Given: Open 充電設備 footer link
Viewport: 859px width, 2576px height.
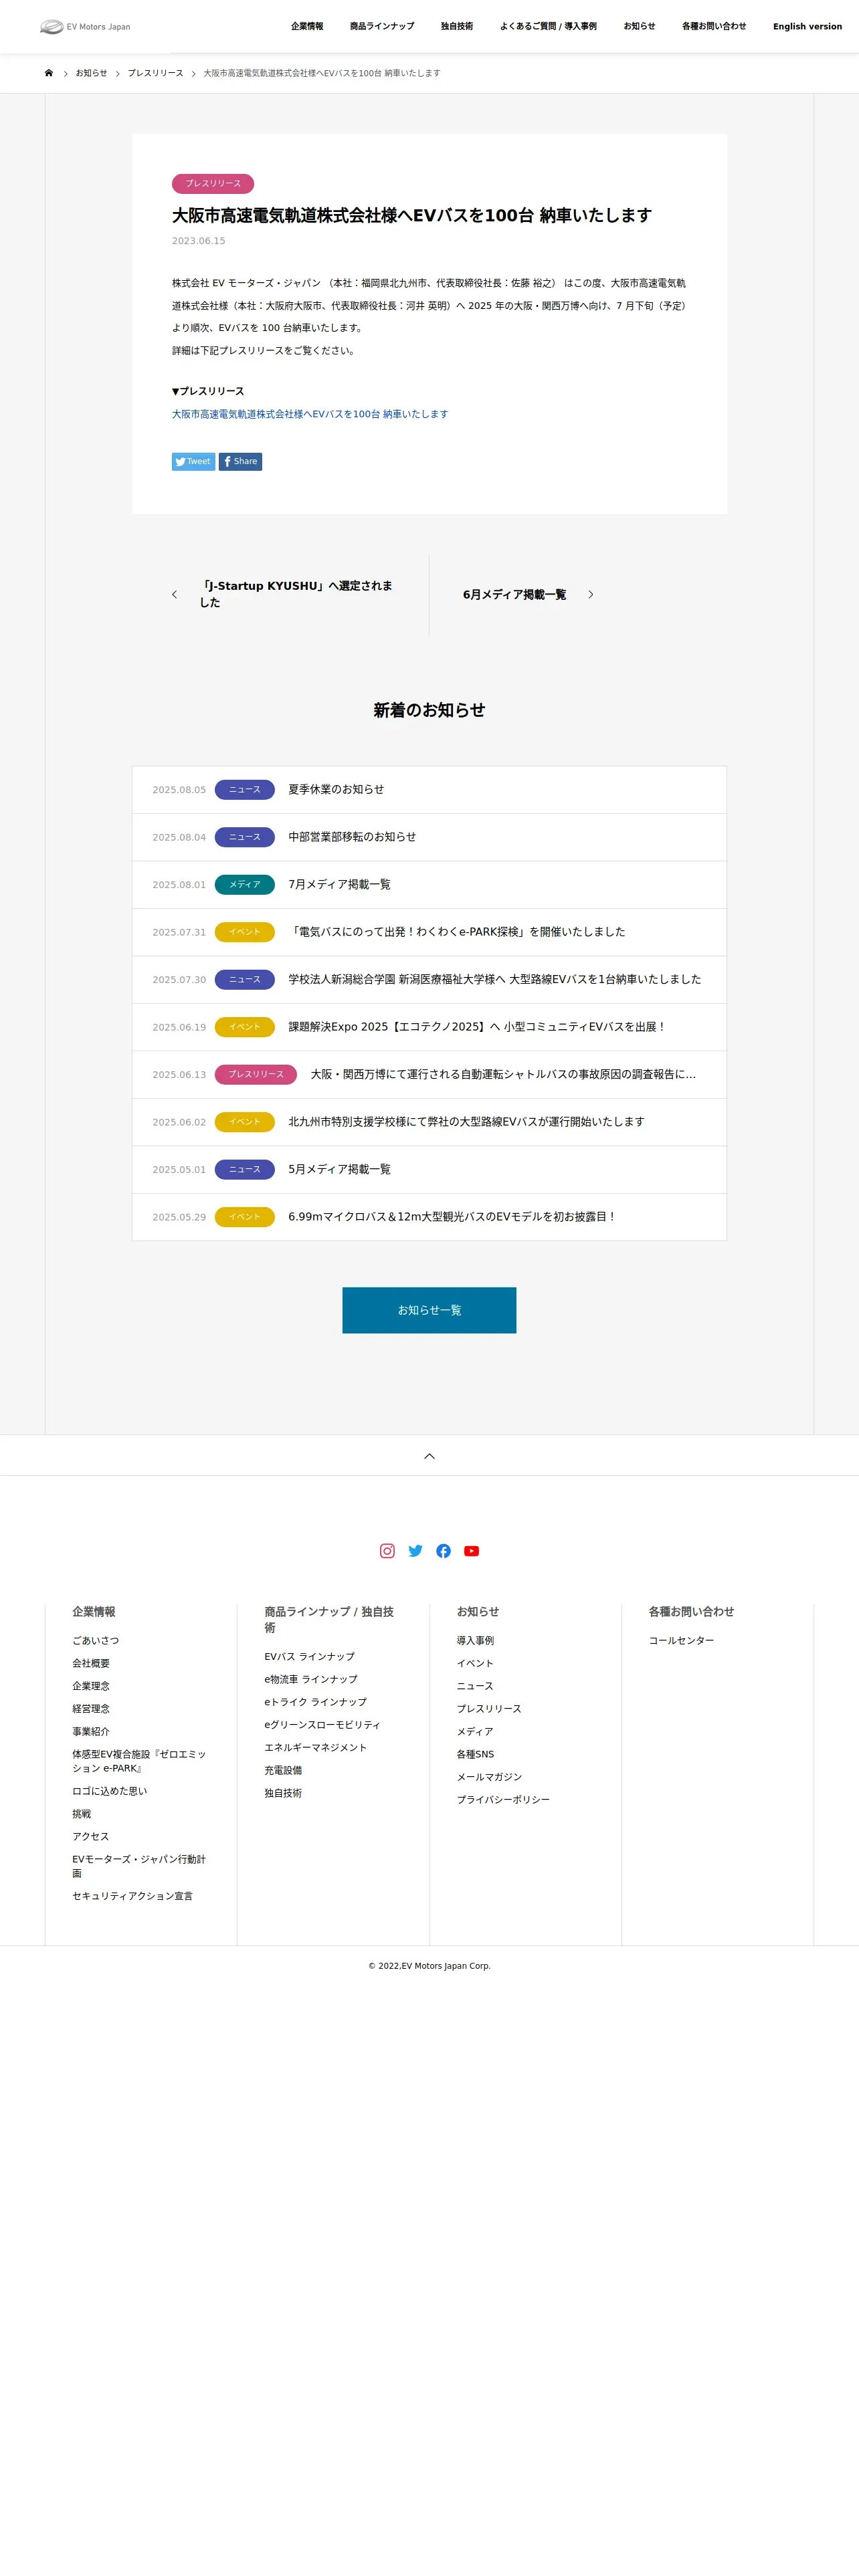Looking at the screenshot, I should coord(283,1771).
